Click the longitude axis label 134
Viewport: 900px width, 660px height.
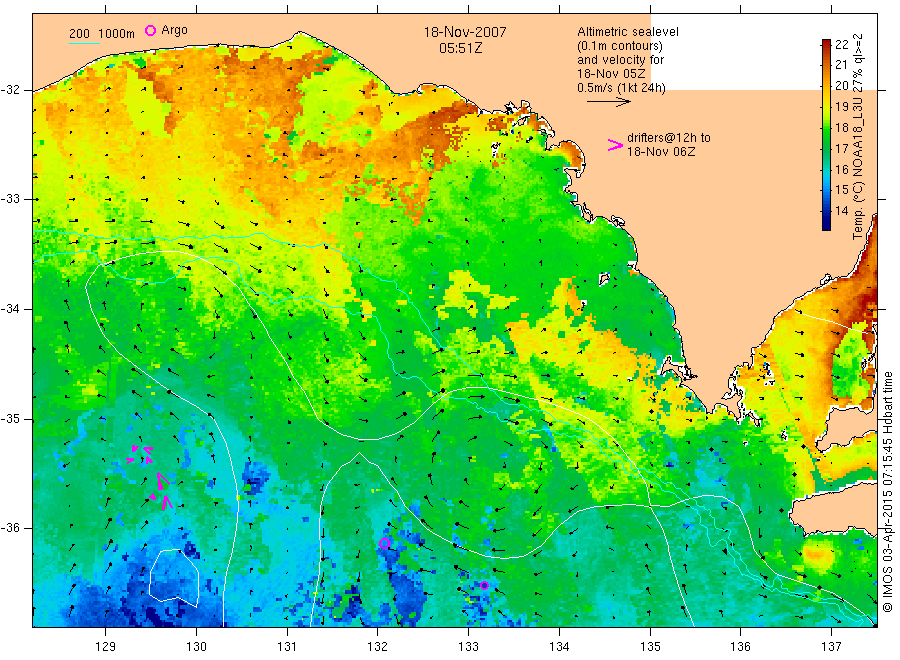[559, 647]
